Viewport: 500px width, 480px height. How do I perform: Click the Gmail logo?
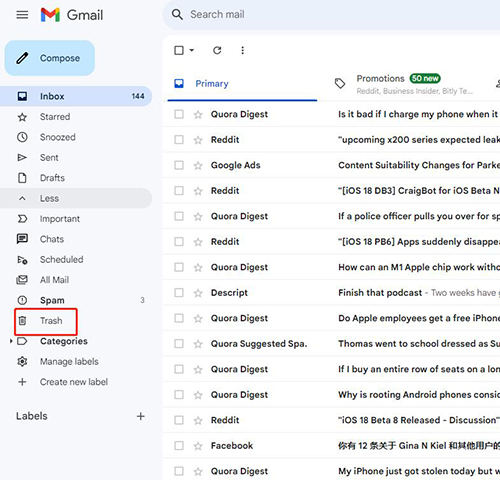click(x=72, y=15)
